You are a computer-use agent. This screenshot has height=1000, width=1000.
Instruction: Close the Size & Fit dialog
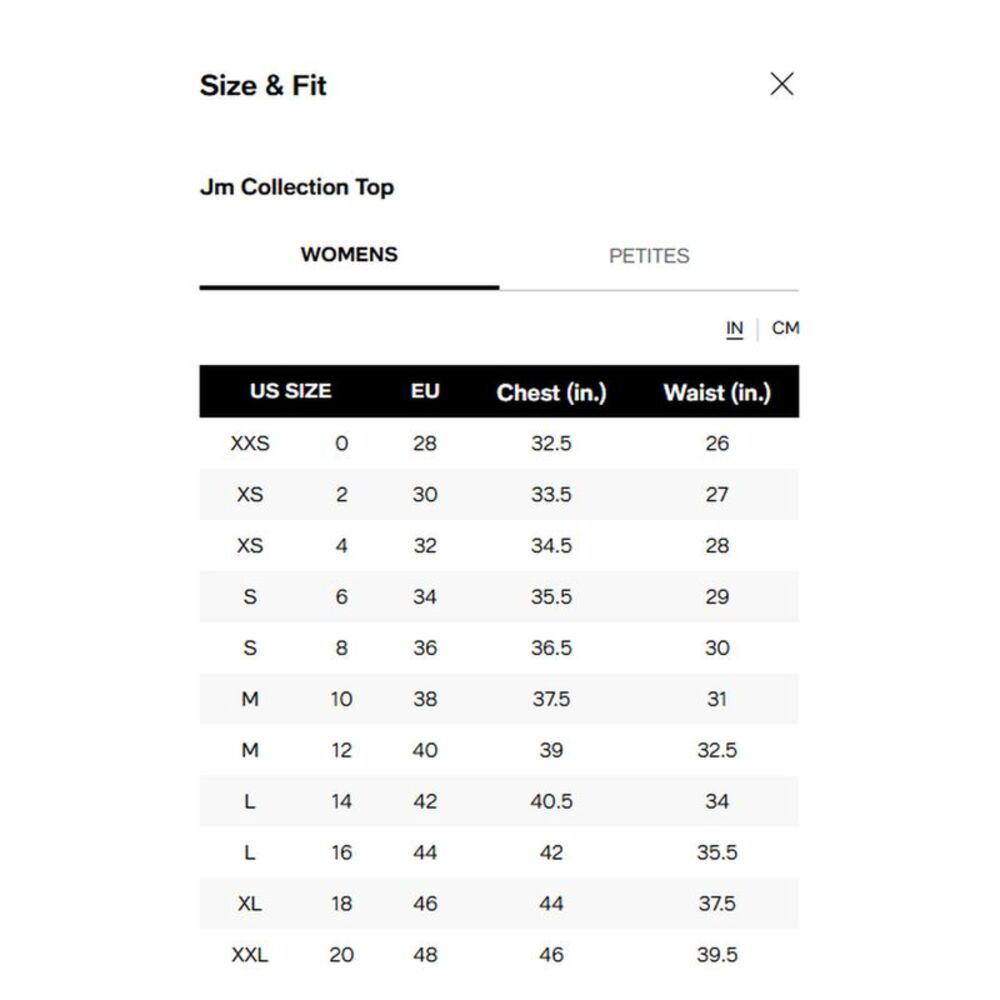pos(781,84)
